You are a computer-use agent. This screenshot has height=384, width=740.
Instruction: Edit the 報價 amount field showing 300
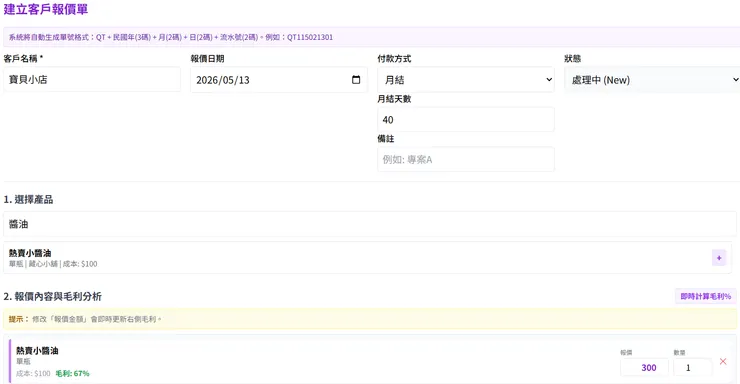644,367
